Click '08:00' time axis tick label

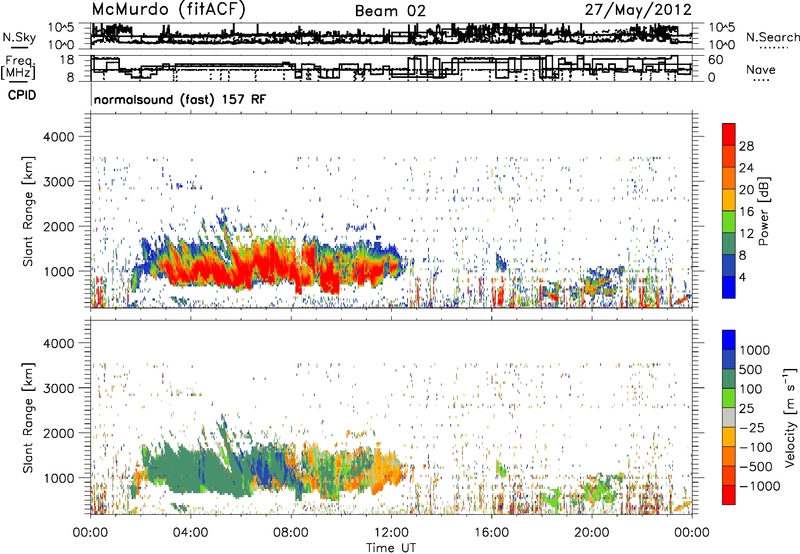(291, 533)
